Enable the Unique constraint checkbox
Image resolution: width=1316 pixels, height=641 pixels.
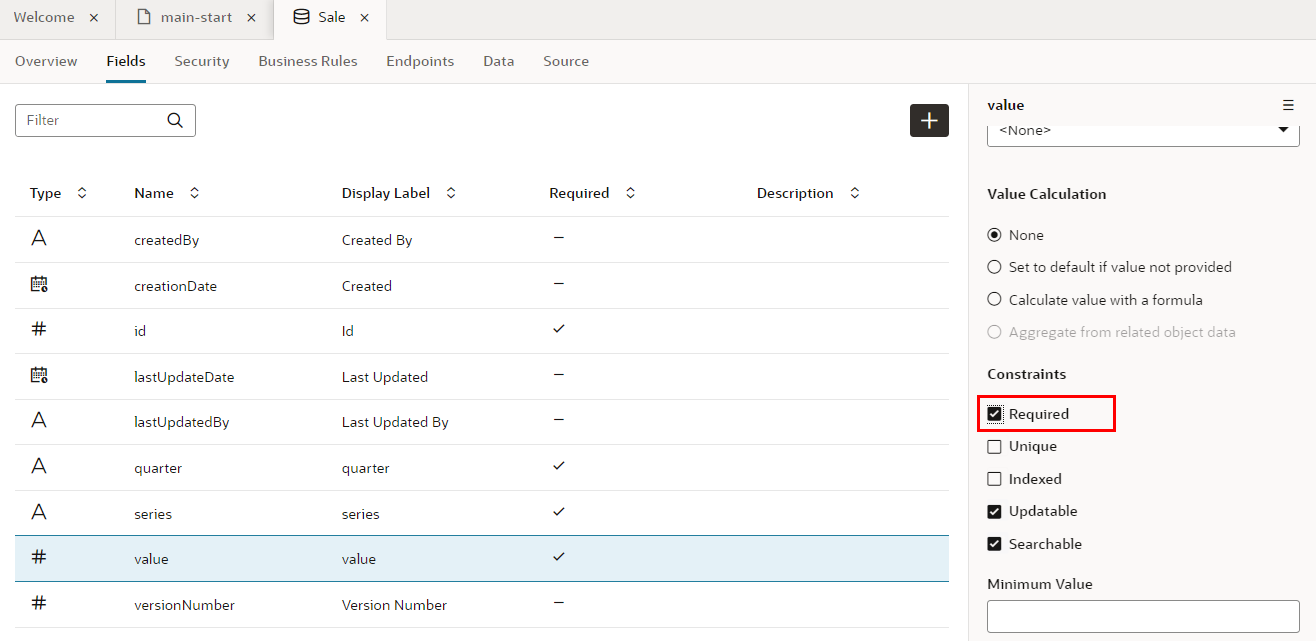[x=994, y=447]
